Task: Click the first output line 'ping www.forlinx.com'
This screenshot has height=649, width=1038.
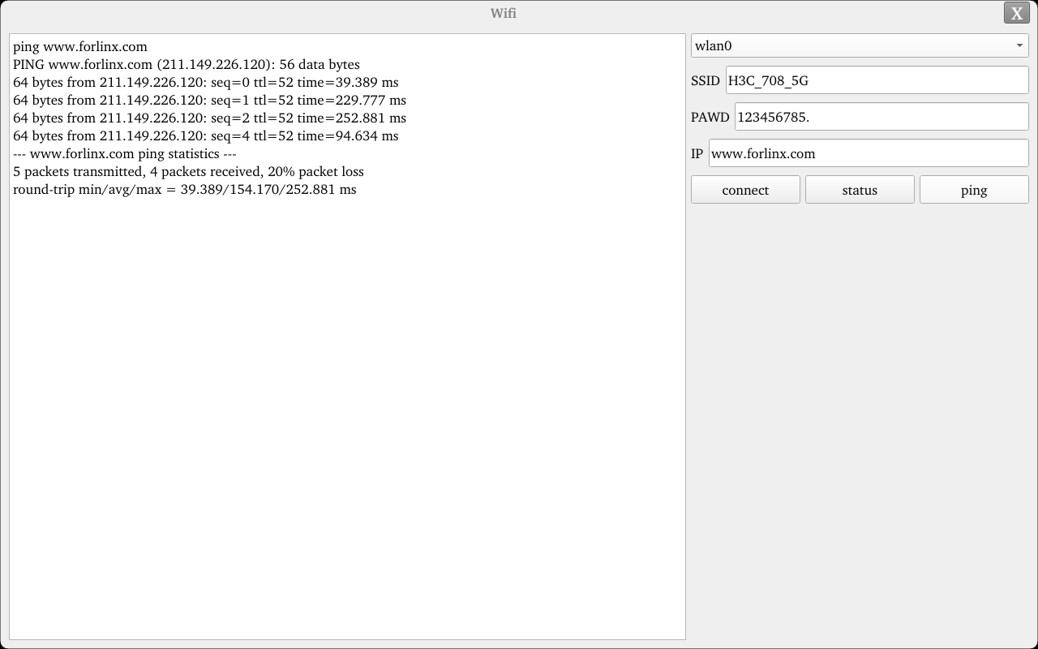Action: (x=80, y=47)
